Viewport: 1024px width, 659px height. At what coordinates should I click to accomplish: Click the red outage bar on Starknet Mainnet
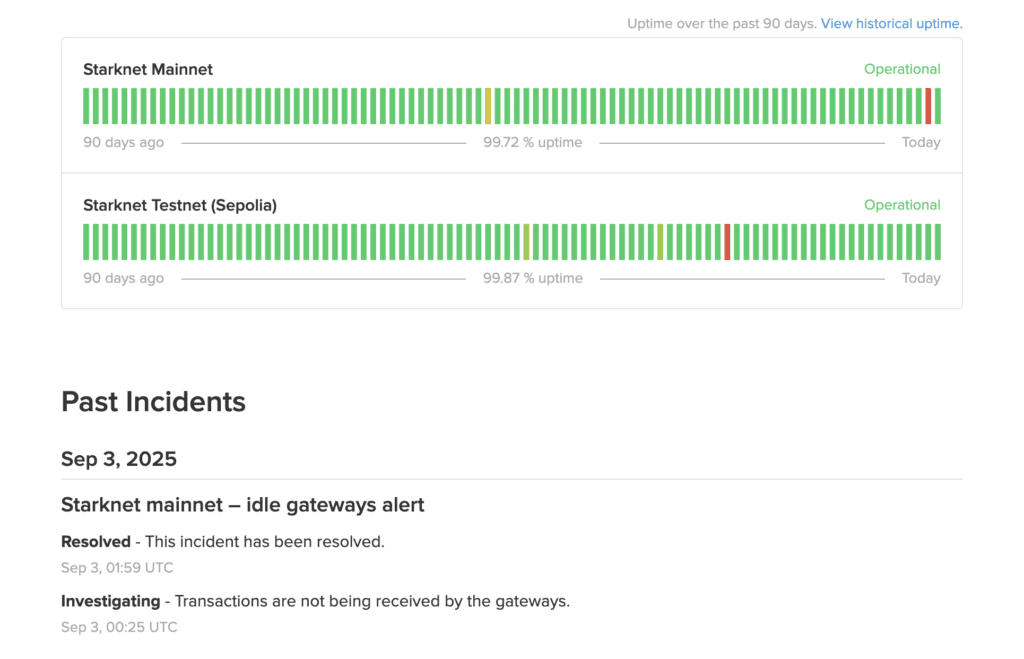pos(928,106)
